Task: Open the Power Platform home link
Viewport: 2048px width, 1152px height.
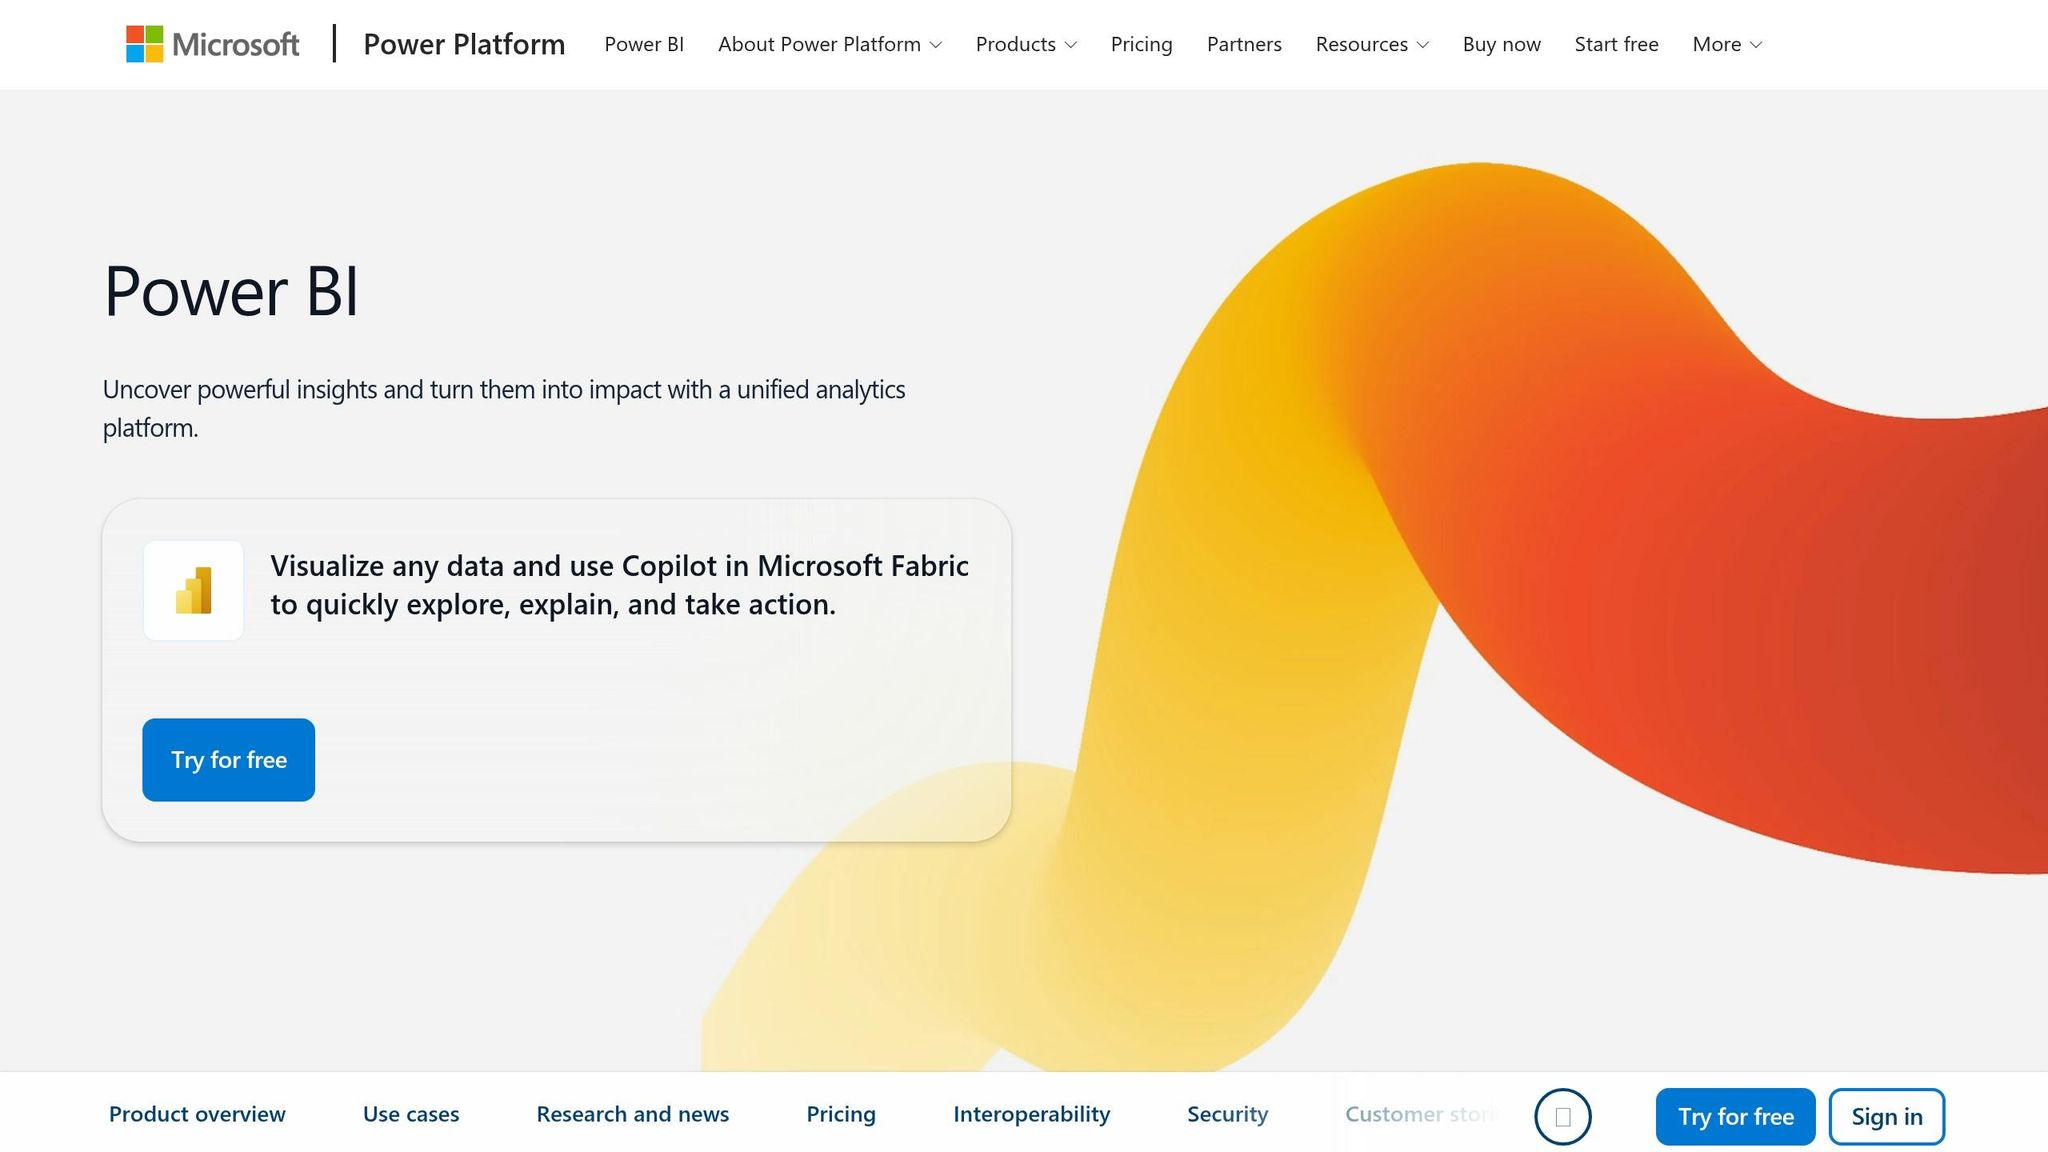Action: (464, 44)
